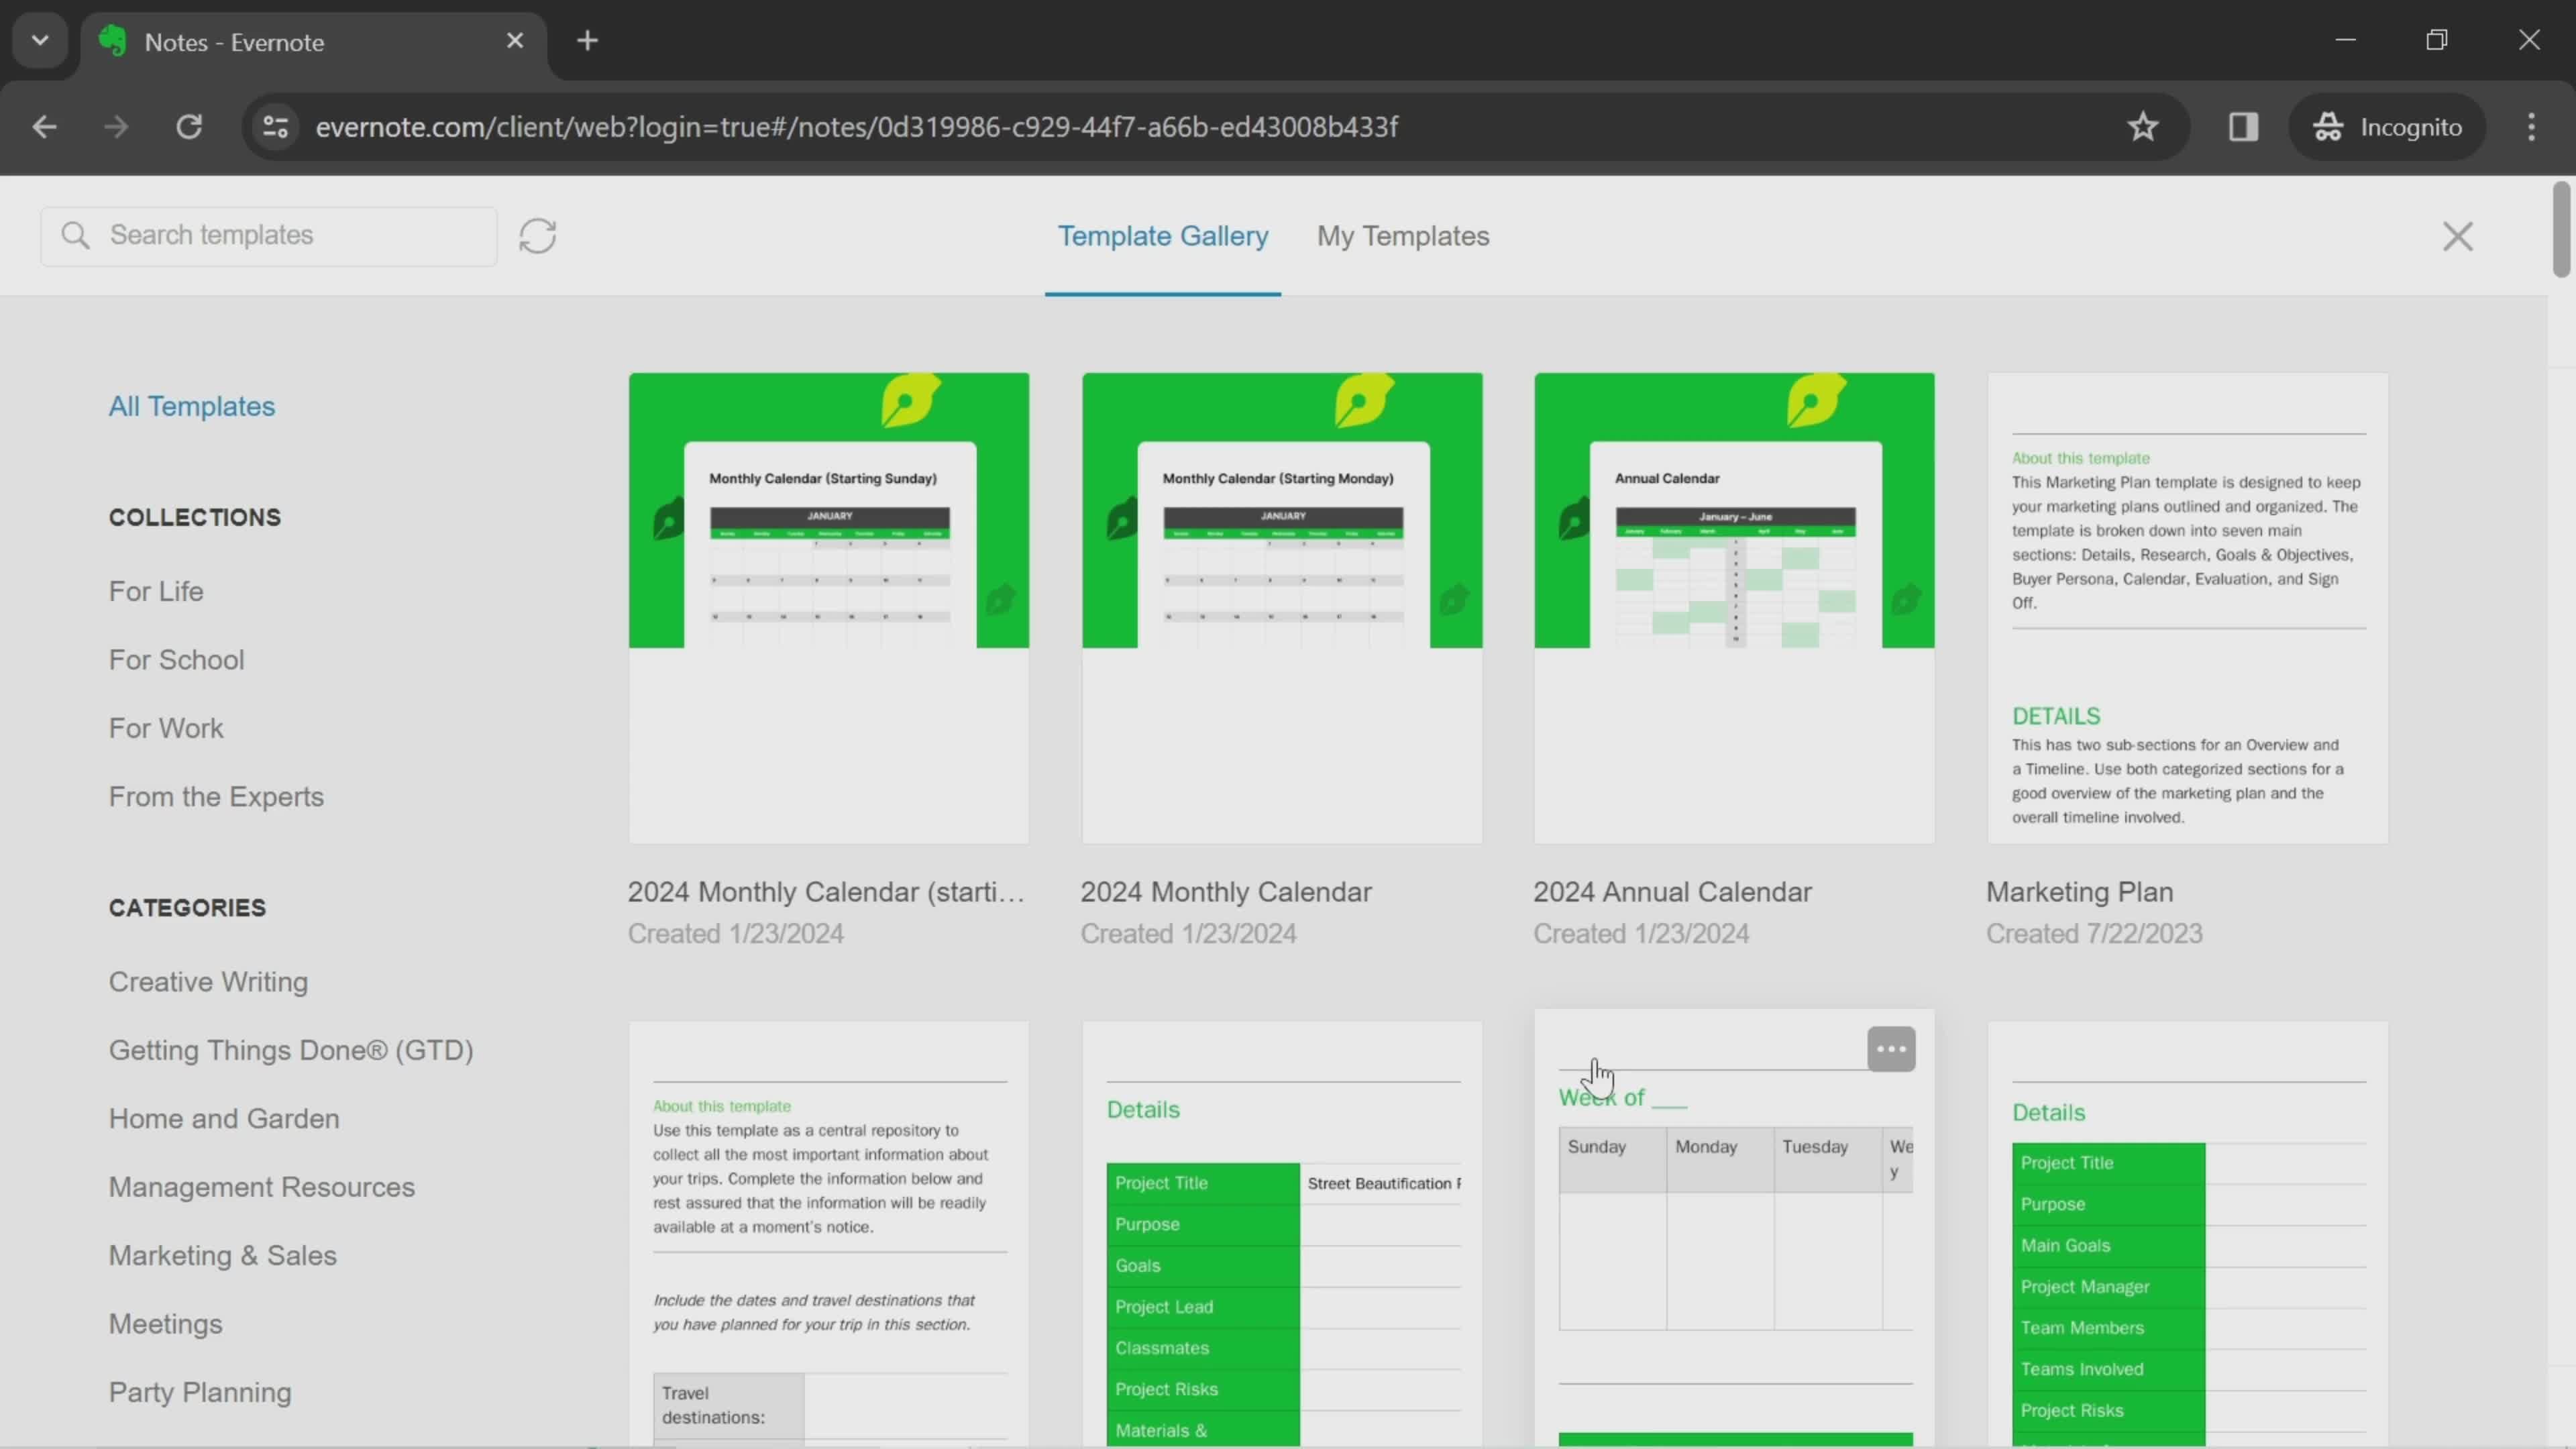
Task: Select the Template Gallery tab
Action: pos(1163,235)
